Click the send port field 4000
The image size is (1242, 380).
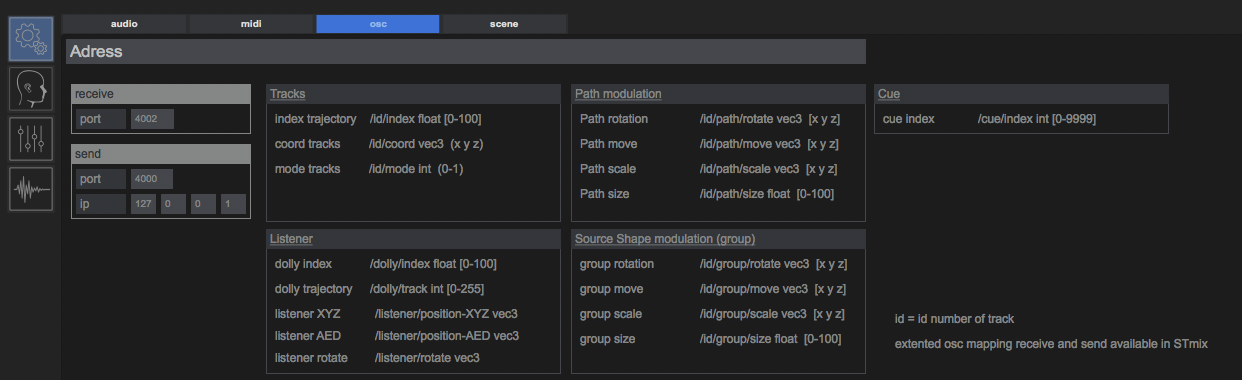click(152, 179)
